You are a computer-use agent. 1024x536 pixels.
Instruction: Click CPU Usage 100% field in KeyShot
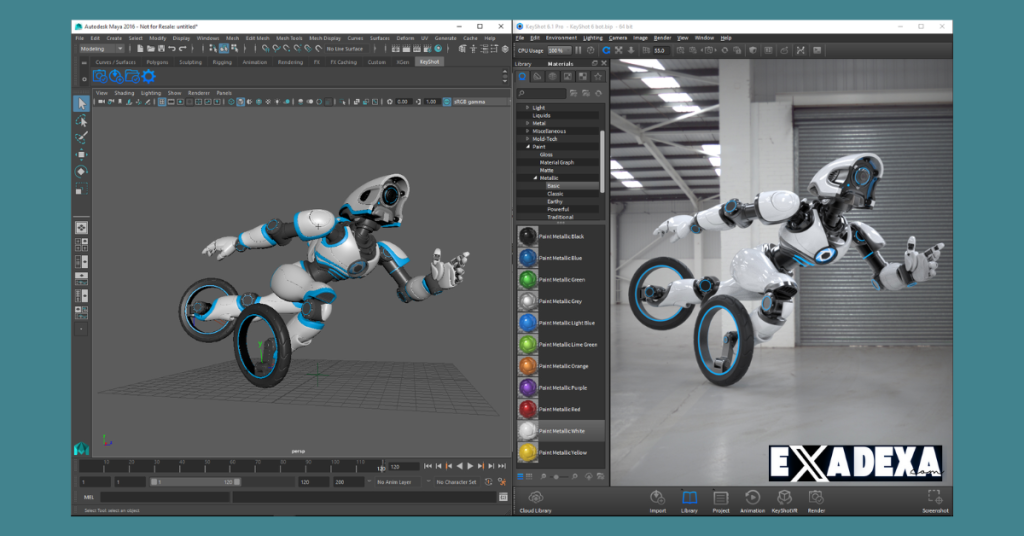tap(559, 50)
